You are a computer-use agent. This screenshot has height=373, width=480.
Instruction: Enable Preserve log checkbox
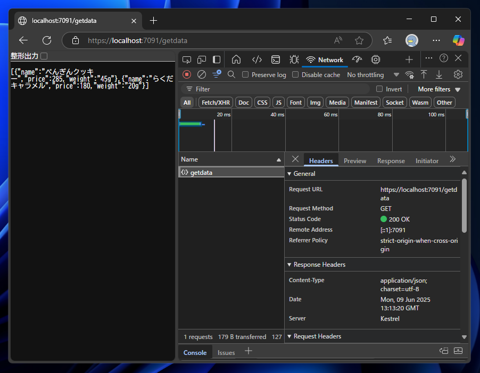[x=245, y=75]
